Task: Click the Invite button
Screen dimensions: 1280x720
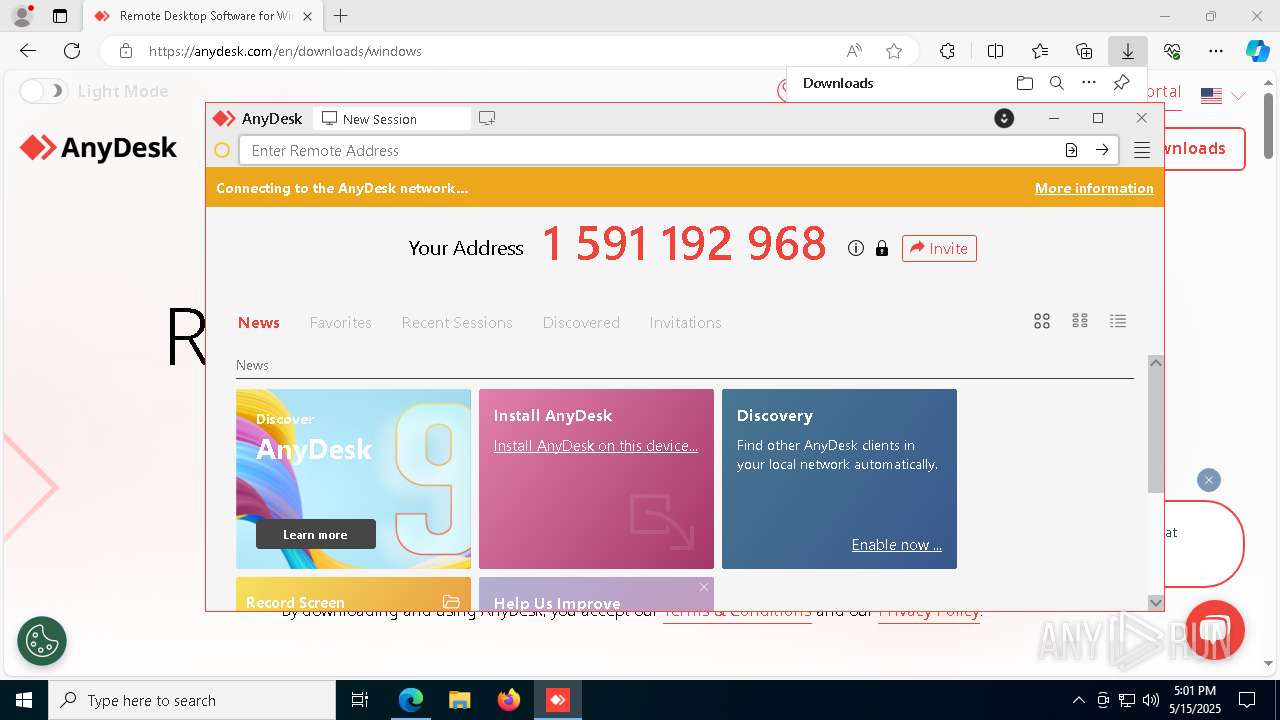Action: tap(939, 248)
